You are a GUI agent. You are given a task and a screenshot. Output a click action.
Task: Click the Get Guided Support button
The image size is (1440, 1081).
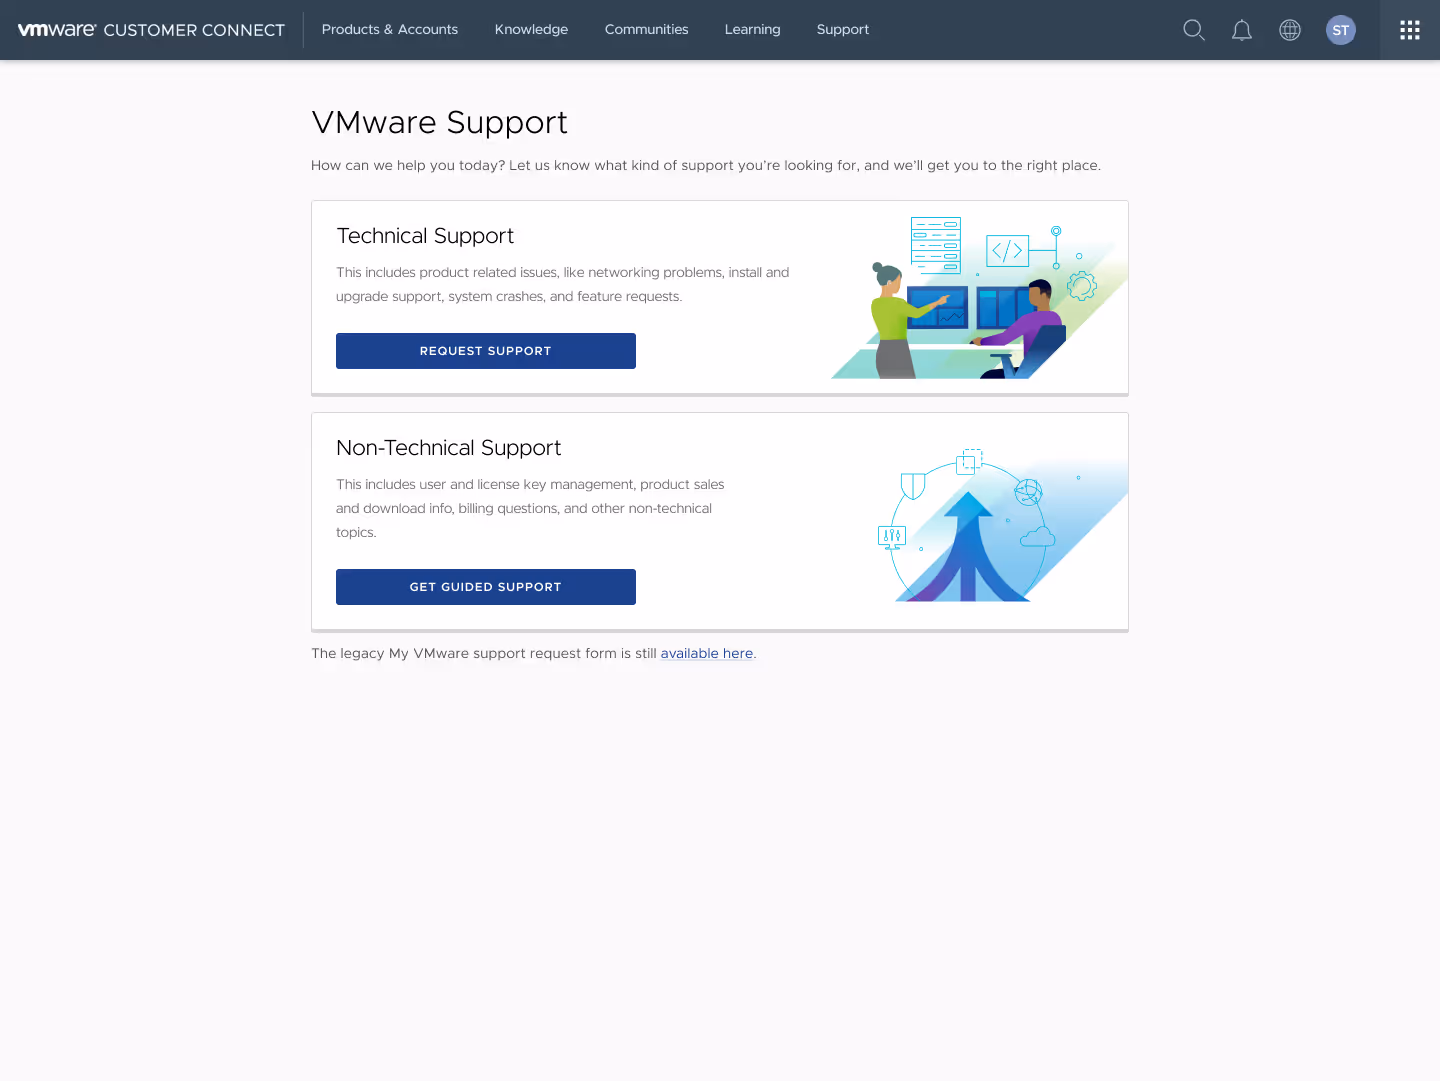tap(486, 587)
